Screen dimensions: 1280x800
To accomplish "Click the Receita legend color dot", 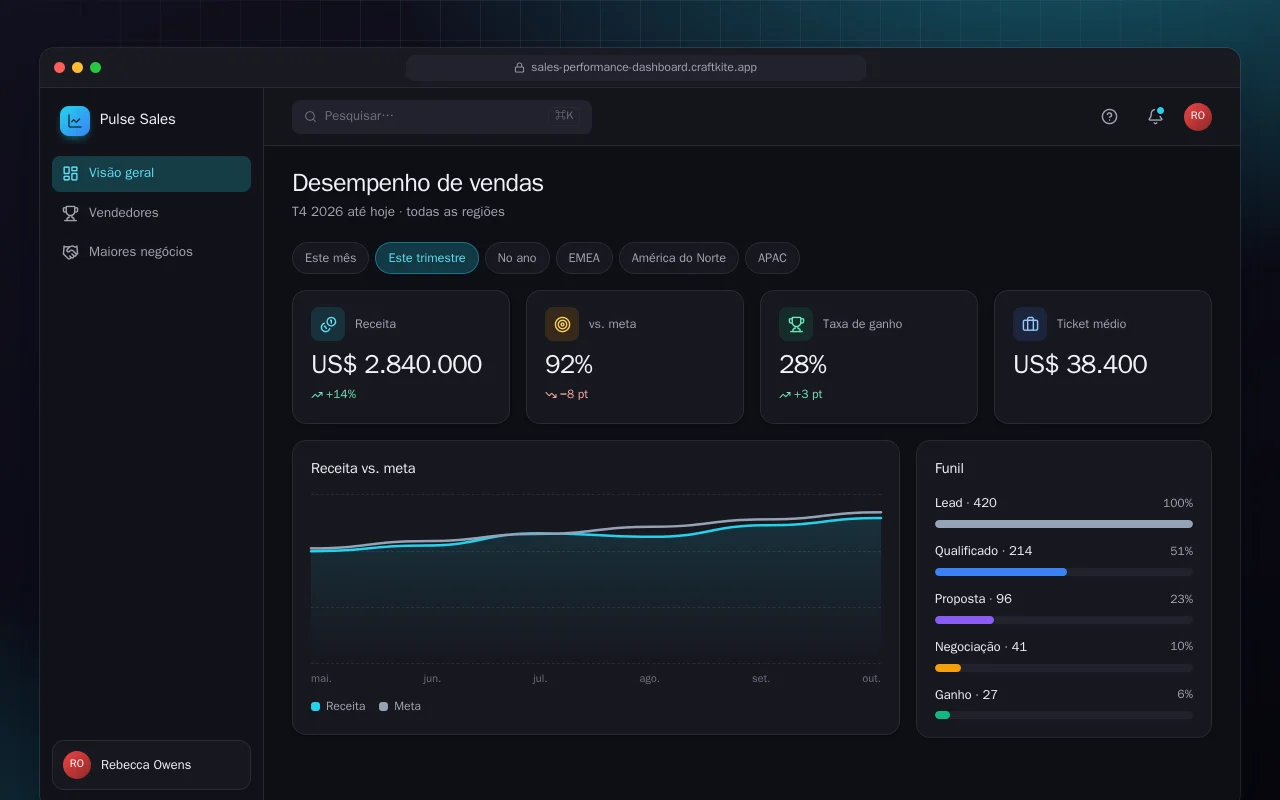I will tap(316, 706).
